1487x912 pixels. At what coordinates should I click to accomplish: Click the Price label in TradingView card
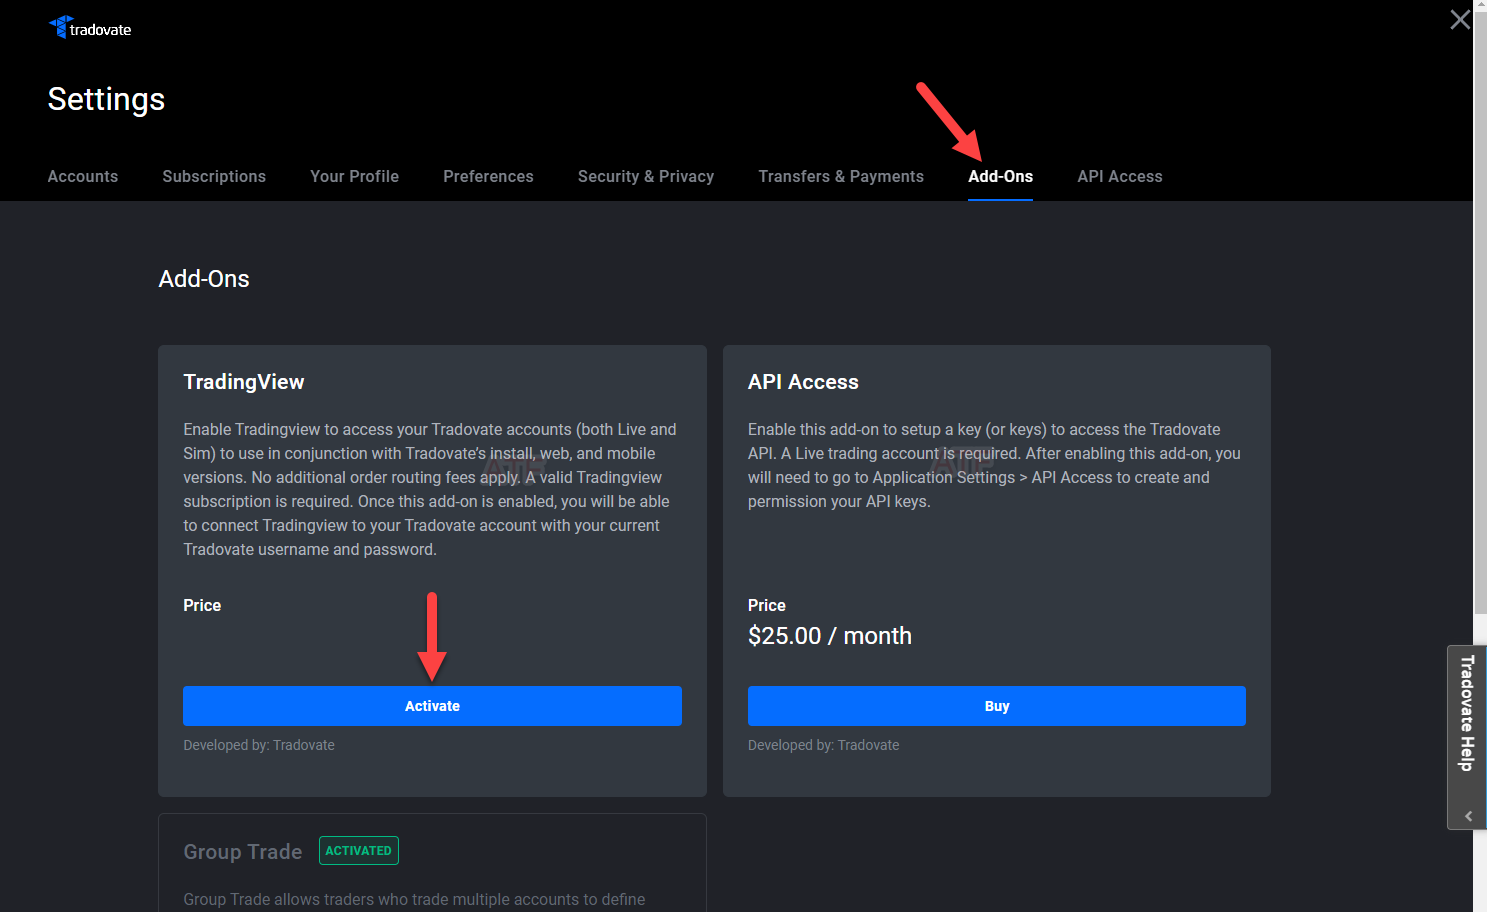pos(202,605)
